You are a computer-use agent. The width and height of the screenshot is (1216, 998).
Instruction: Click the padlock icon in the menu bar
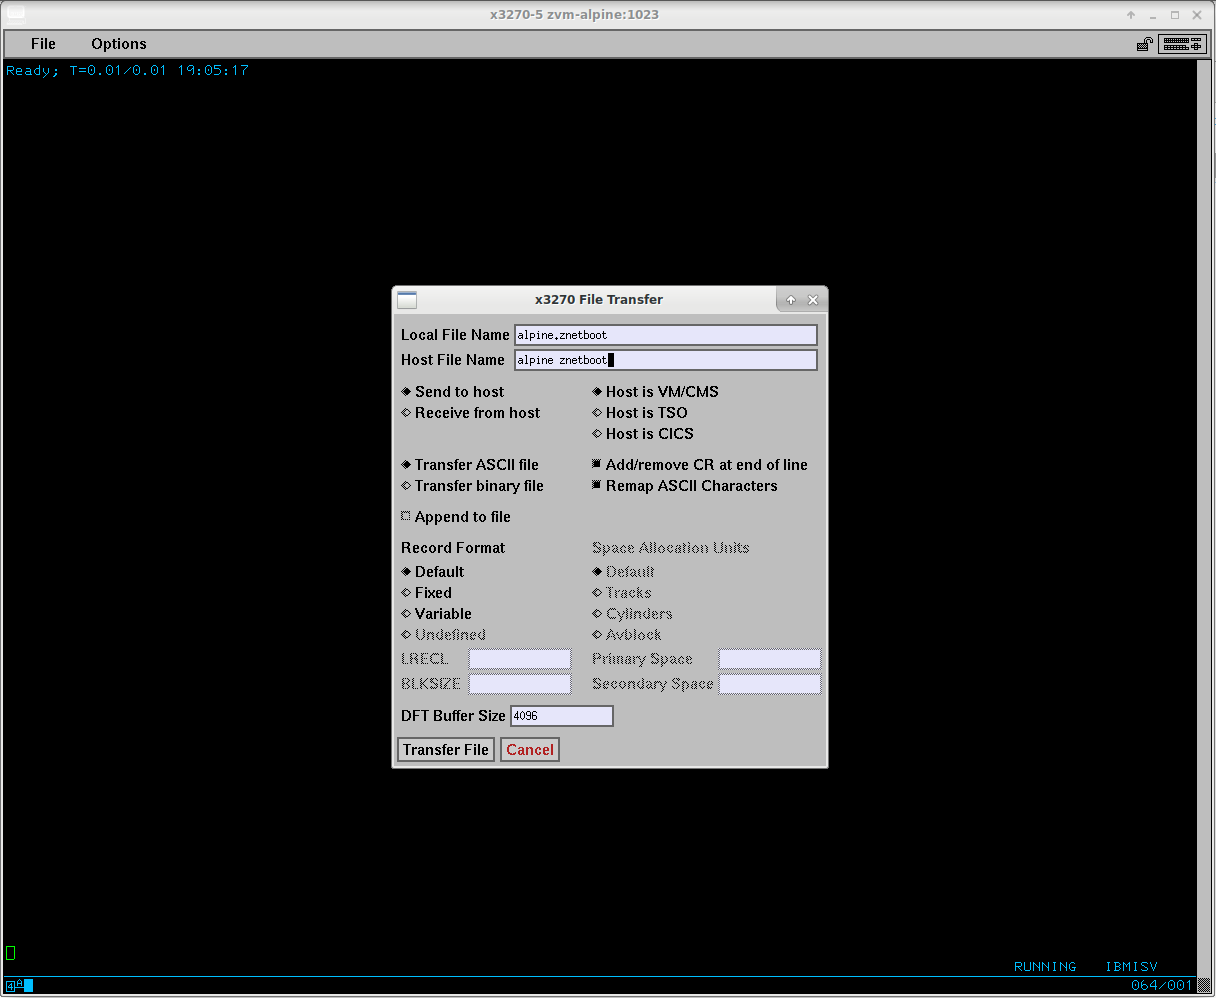pos(1145,44)
